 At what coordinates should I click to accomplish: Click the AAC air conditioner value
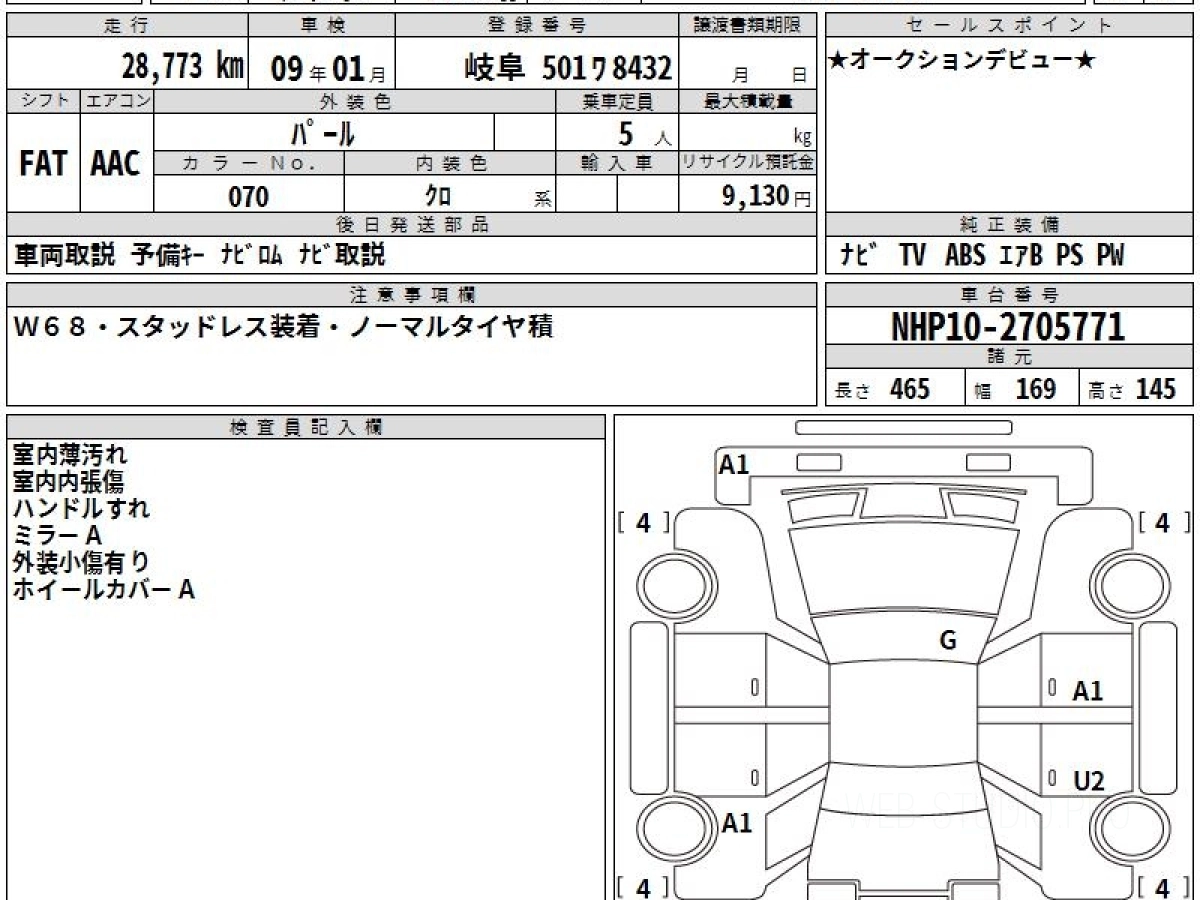coord(116,164)
